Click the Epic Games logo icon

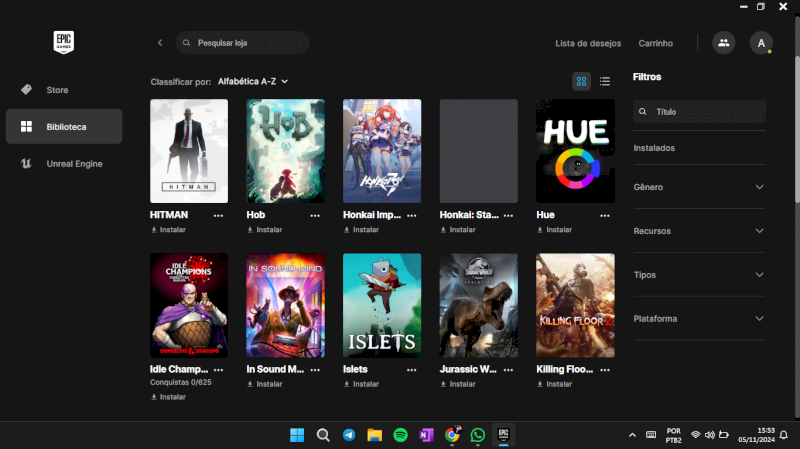(64, 42)
